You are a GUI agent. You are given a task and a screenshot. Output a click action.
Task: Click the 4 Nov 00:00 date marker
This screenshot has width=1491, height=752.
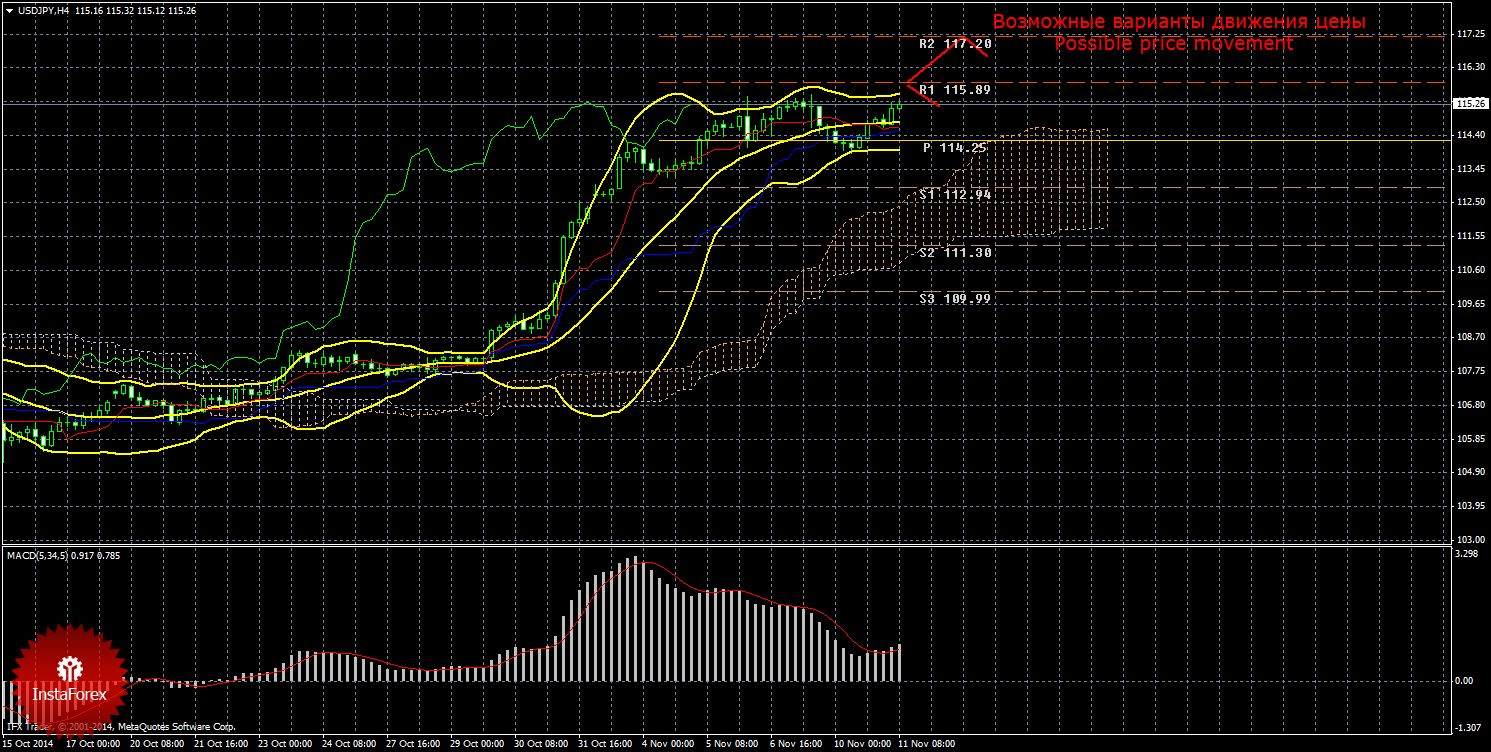(668, 744)
